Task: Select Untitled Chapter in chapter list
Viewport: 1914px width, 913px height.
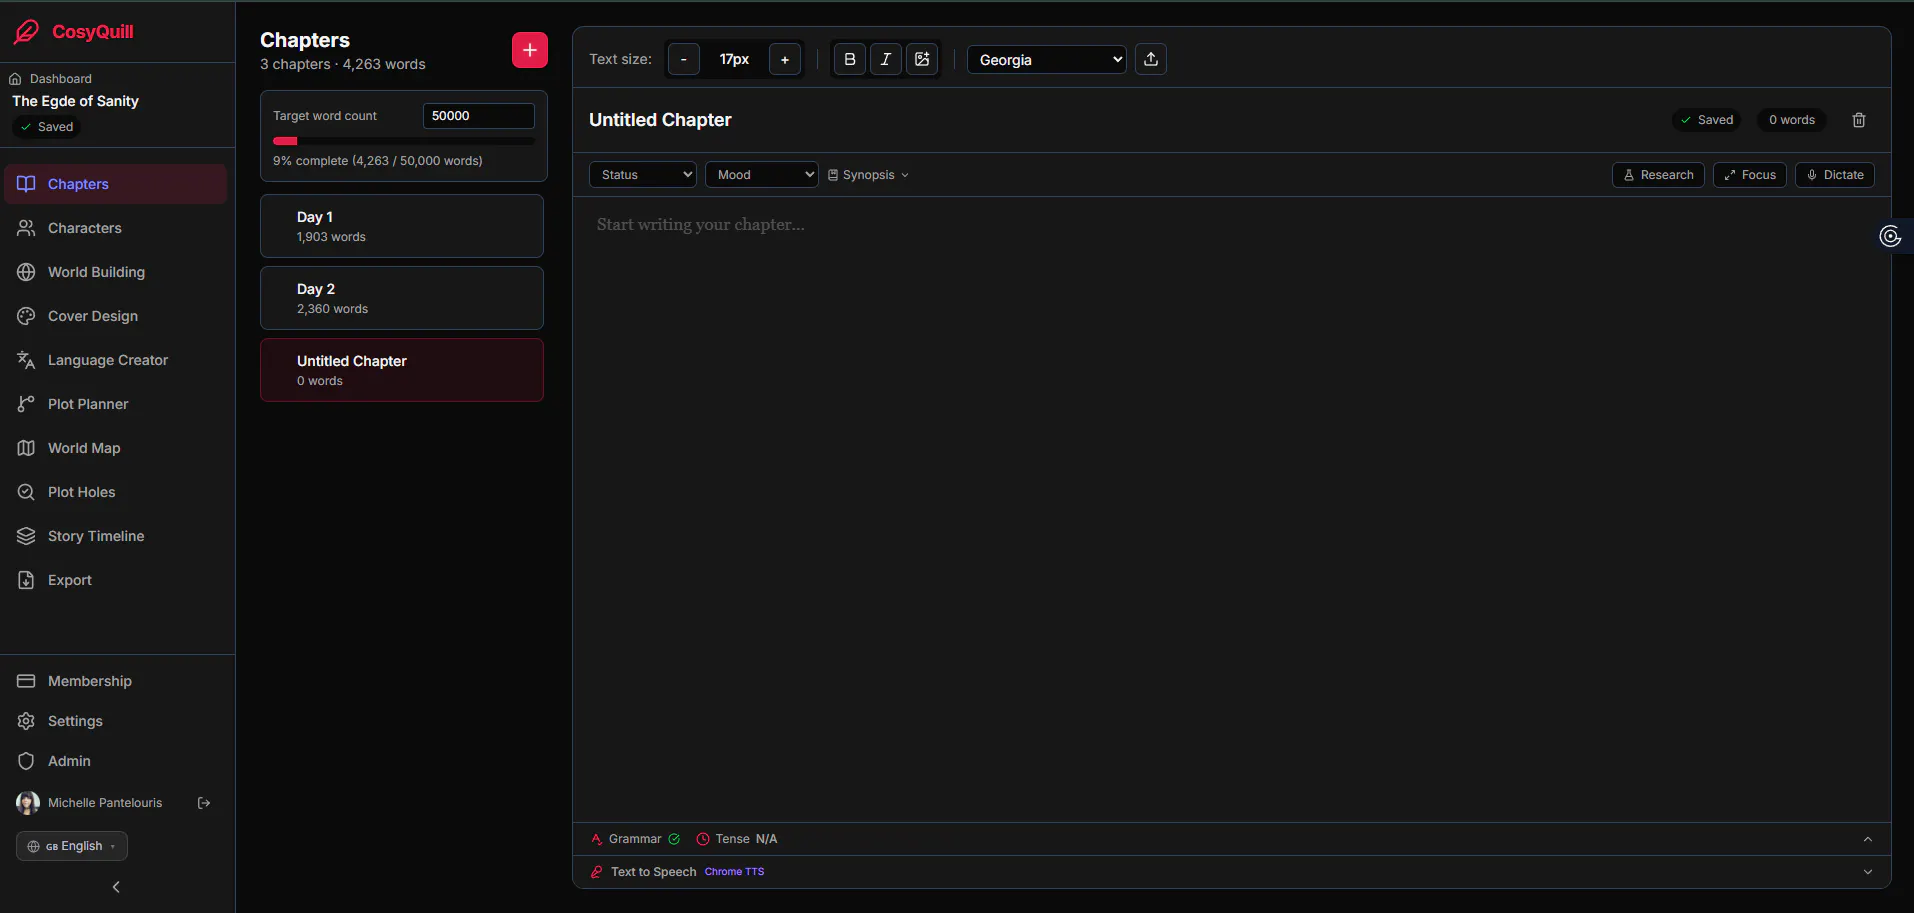Action: click(402, 370)
